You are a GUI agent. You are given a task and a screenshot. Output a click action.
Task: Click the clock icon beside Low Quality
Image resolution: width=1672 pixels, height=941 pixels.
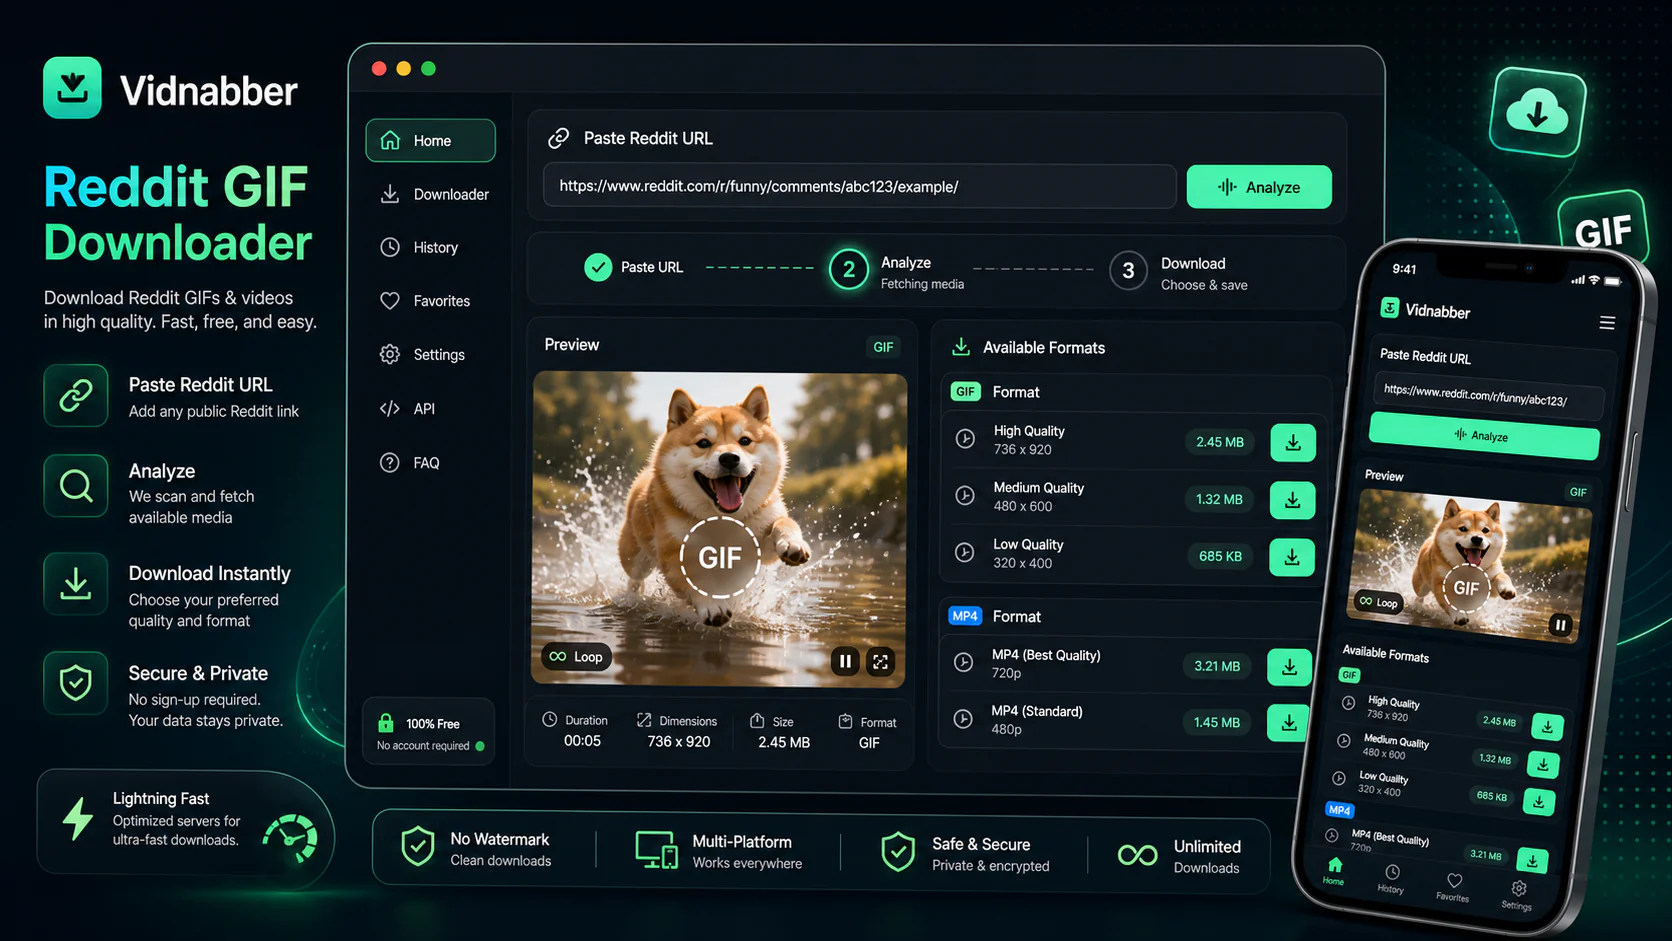(x=964, y=552)
